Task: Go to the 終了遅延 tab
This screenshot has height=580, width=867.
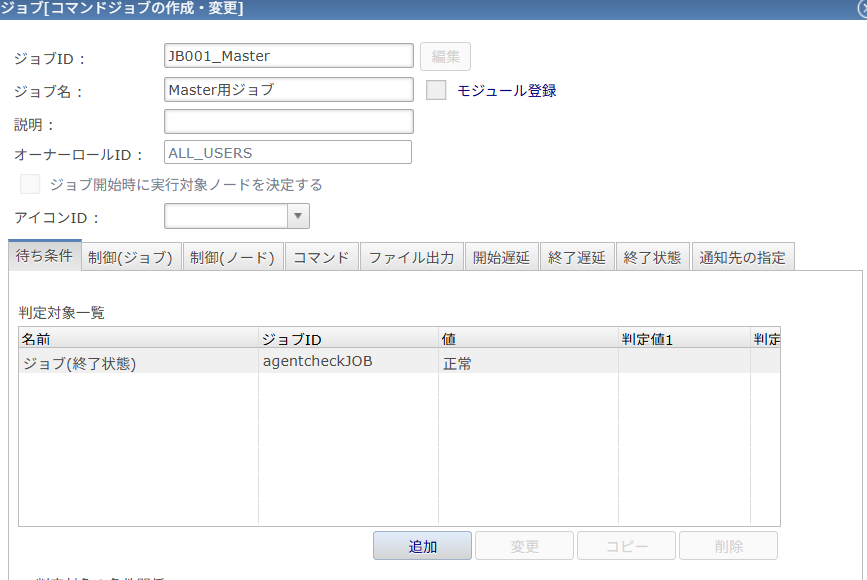Action: (x=577, y=257)
